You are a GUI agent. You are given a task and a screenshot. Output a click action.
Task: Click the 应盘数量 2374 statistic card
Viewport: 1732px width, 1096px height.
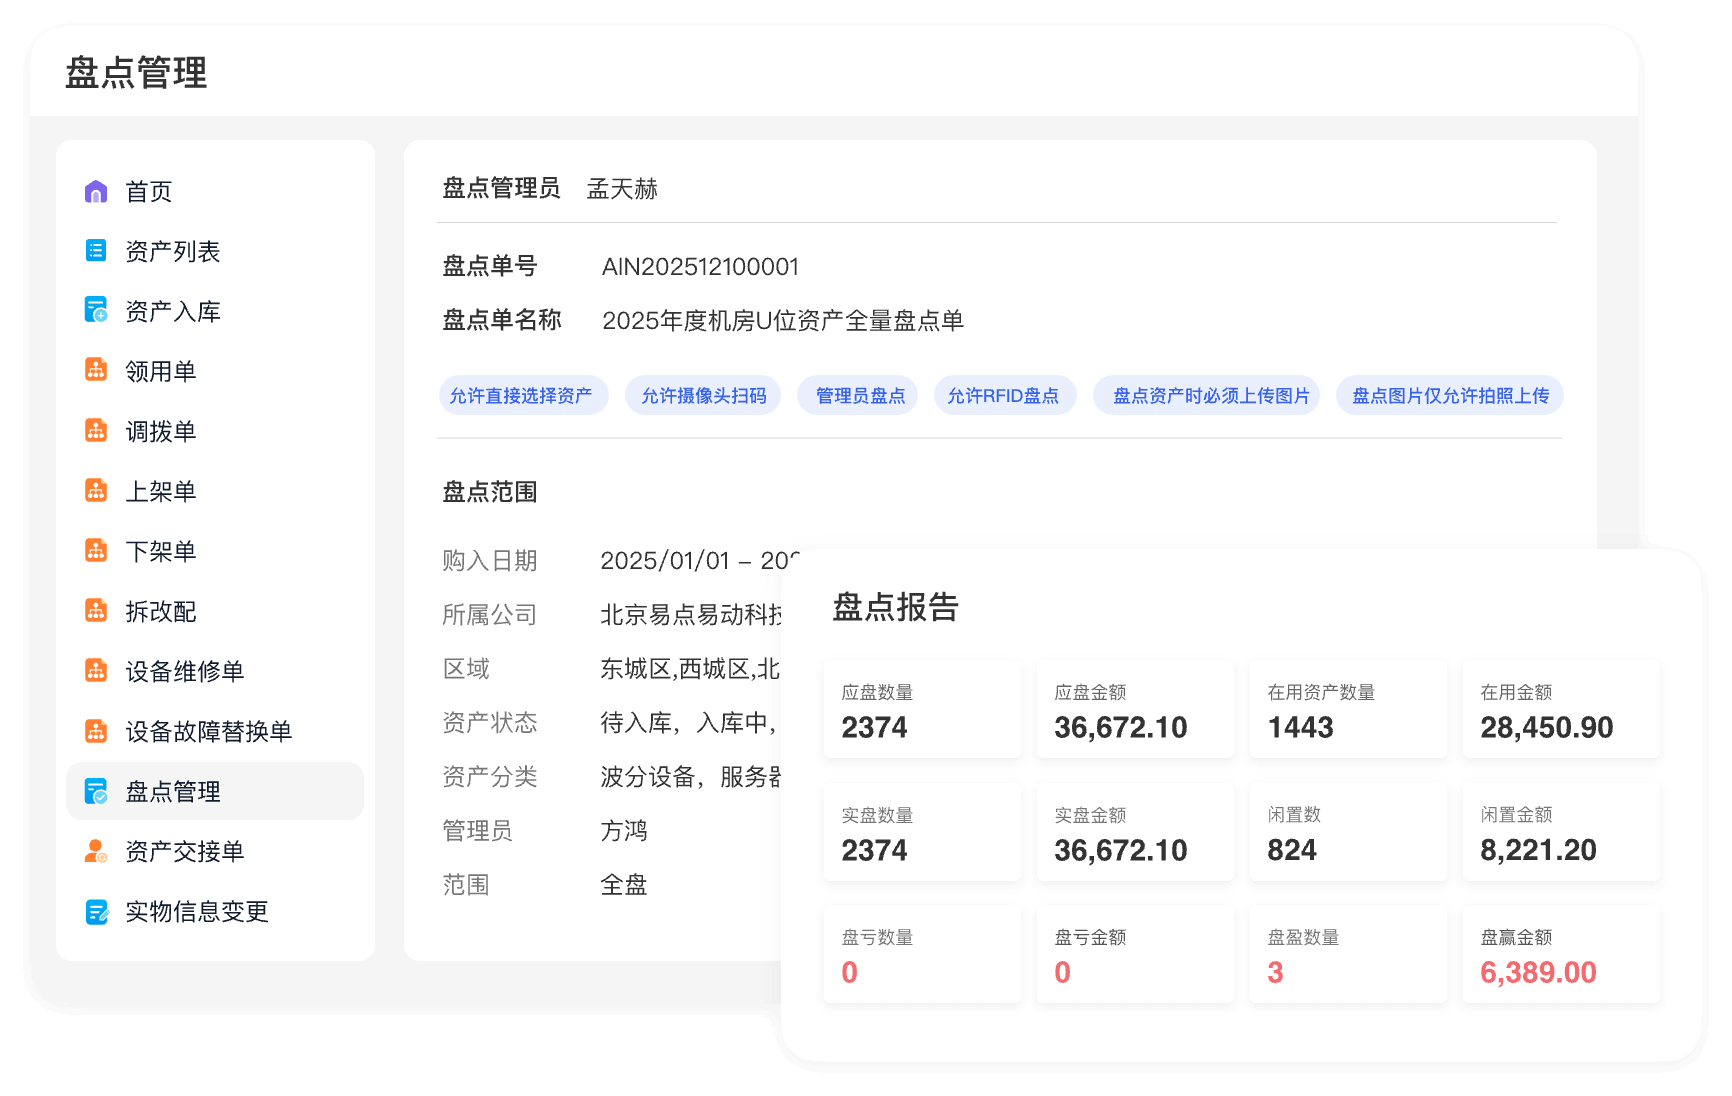point(921,710)
